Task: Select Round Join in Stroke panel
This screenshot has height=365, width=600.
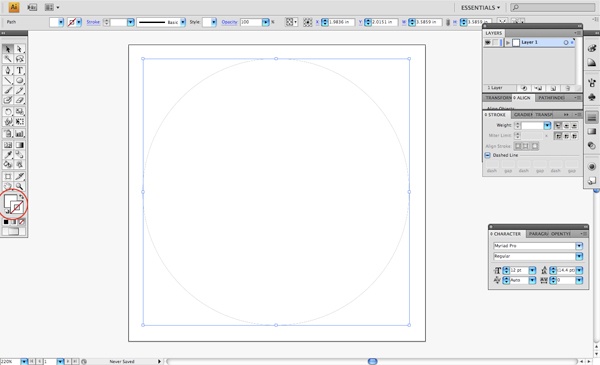Action: pos(566,136)
